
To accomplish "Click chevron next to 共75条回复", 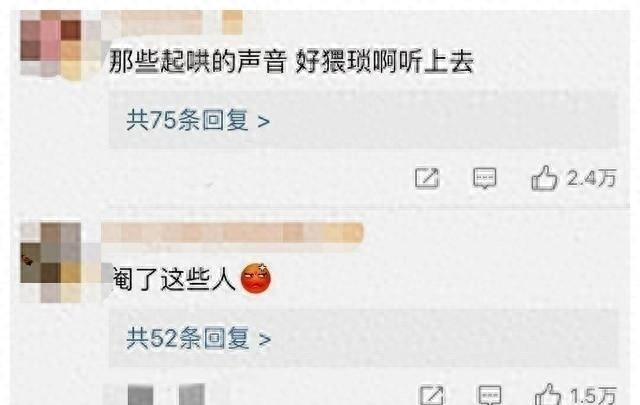I will pos(264,122).
